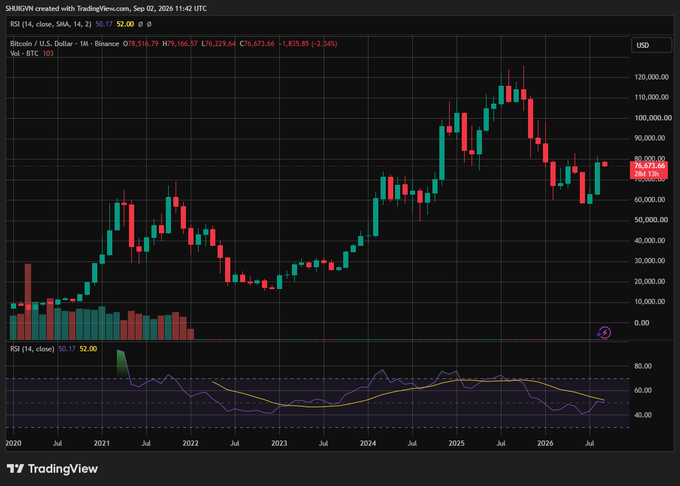Image resolution: width=680 pixels, height=486 pixels.
Task: Click the RSI 60.00 axis label
Action: click(643, 390)
